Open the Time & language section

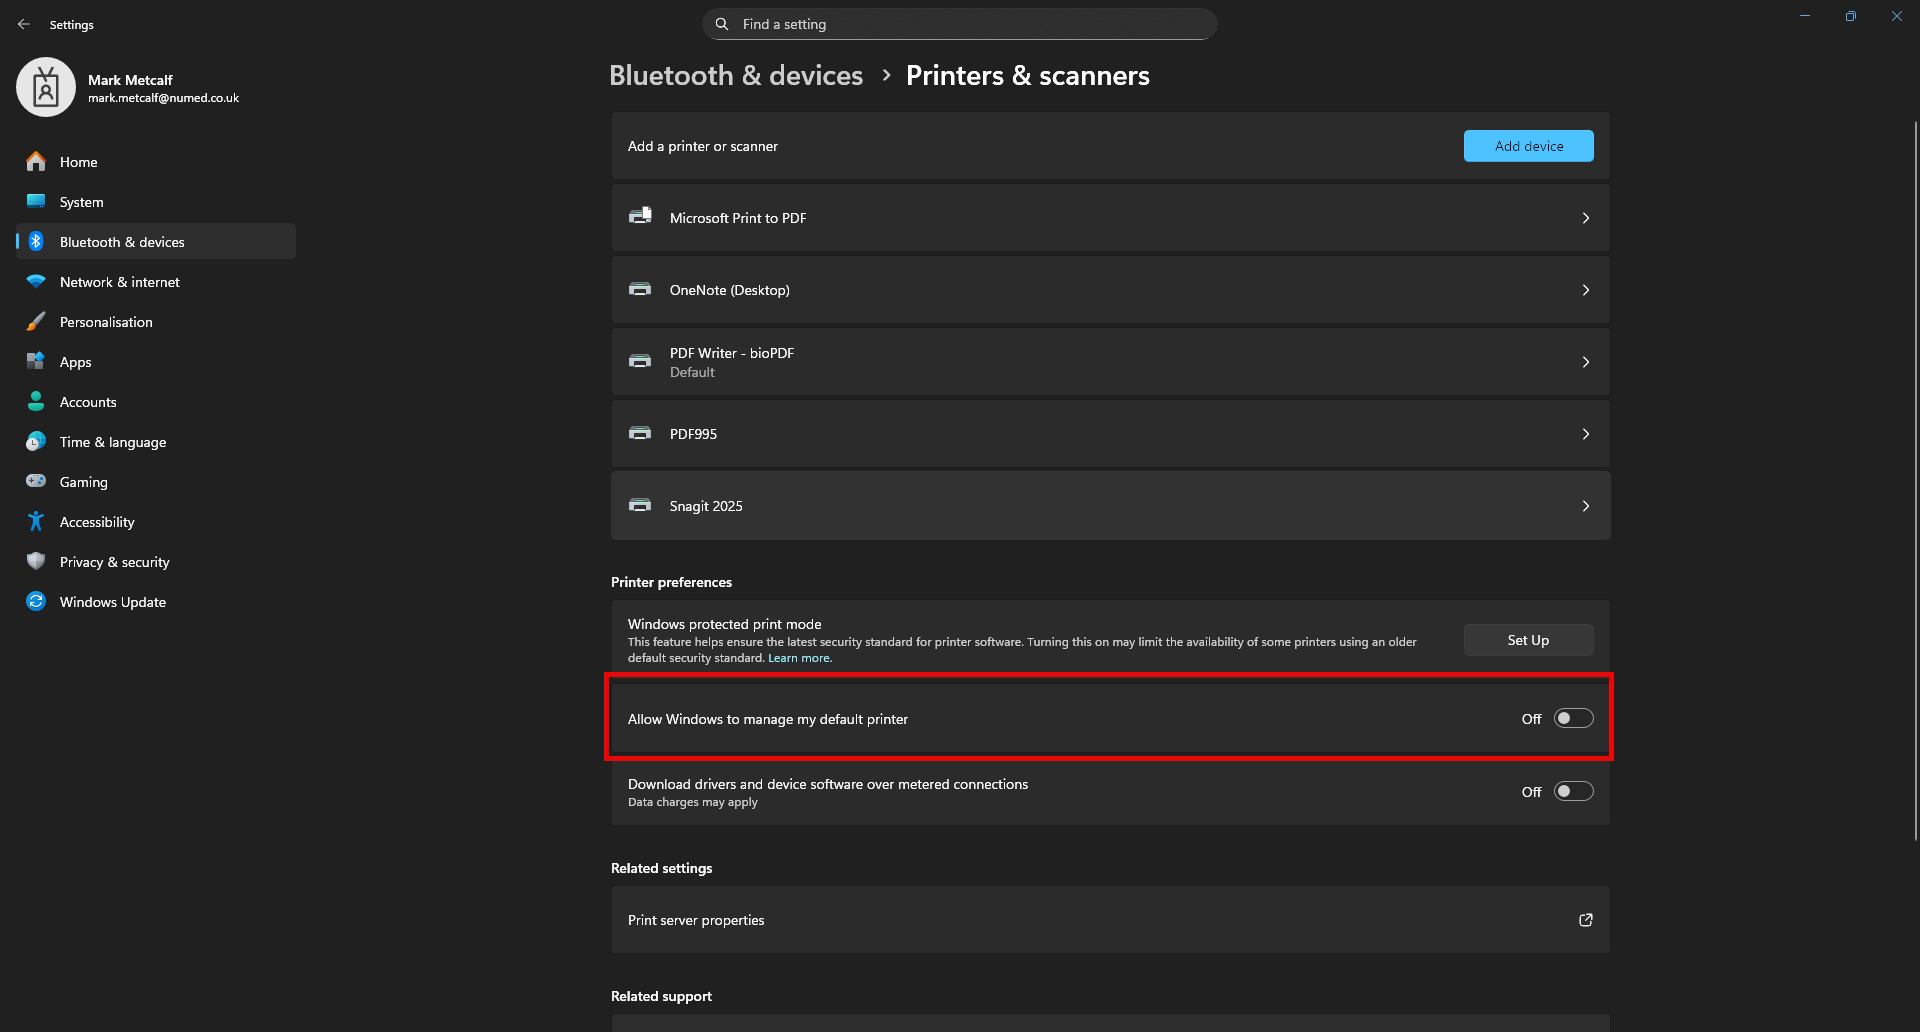[113, 442]
